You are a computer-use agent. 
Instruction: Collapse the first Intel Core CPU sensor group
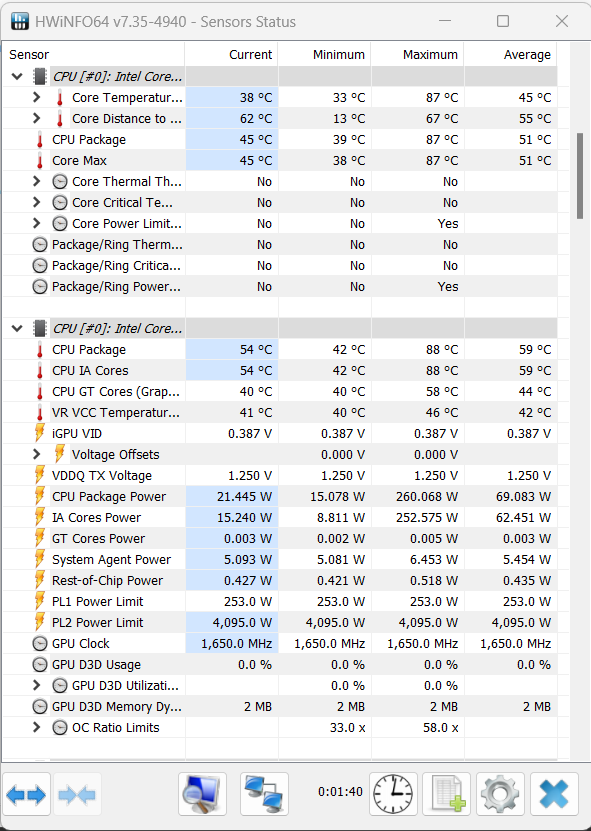click(16, 76)
